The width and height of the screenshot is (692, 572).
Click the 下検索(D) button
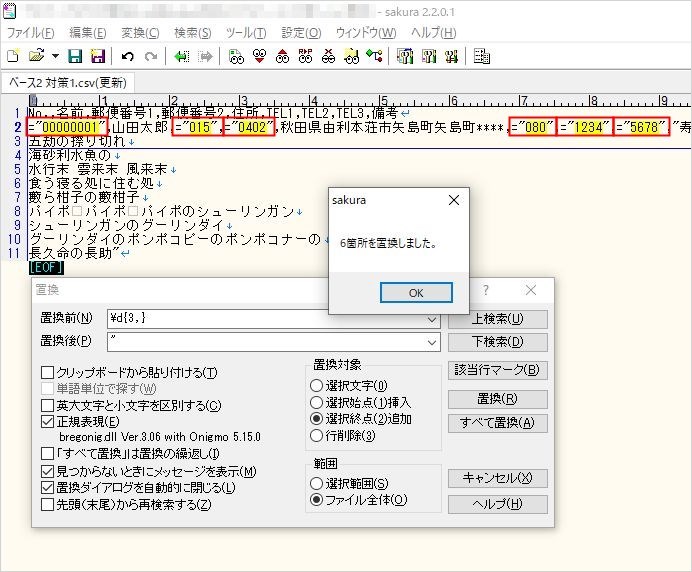(x=498, y=342)
